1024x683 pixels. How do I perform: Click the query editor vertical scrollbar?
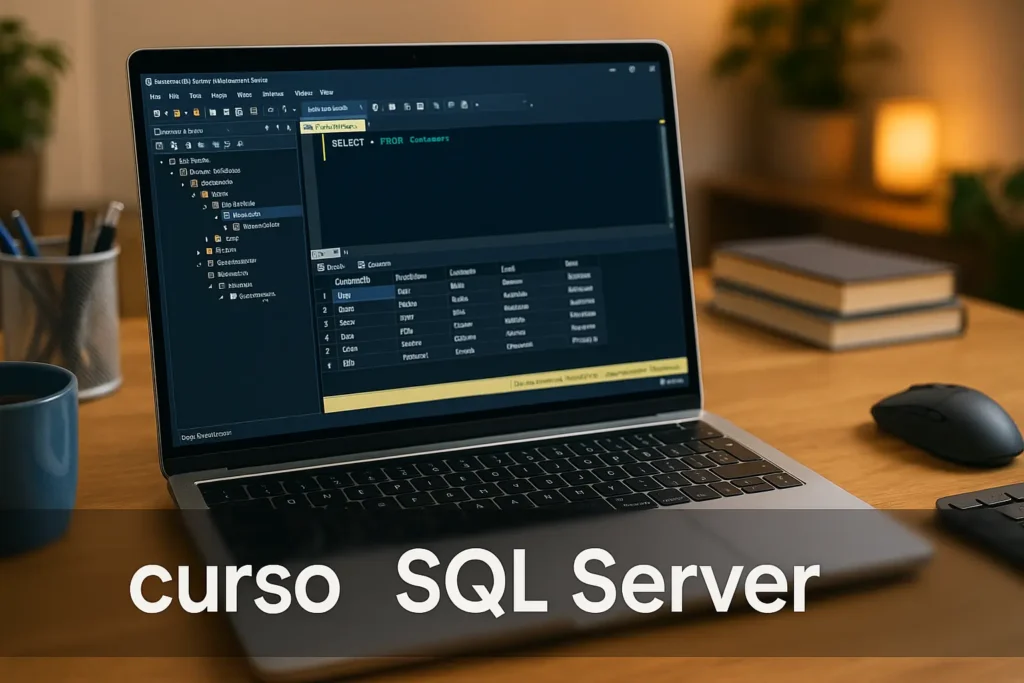[x=665, y=173]
